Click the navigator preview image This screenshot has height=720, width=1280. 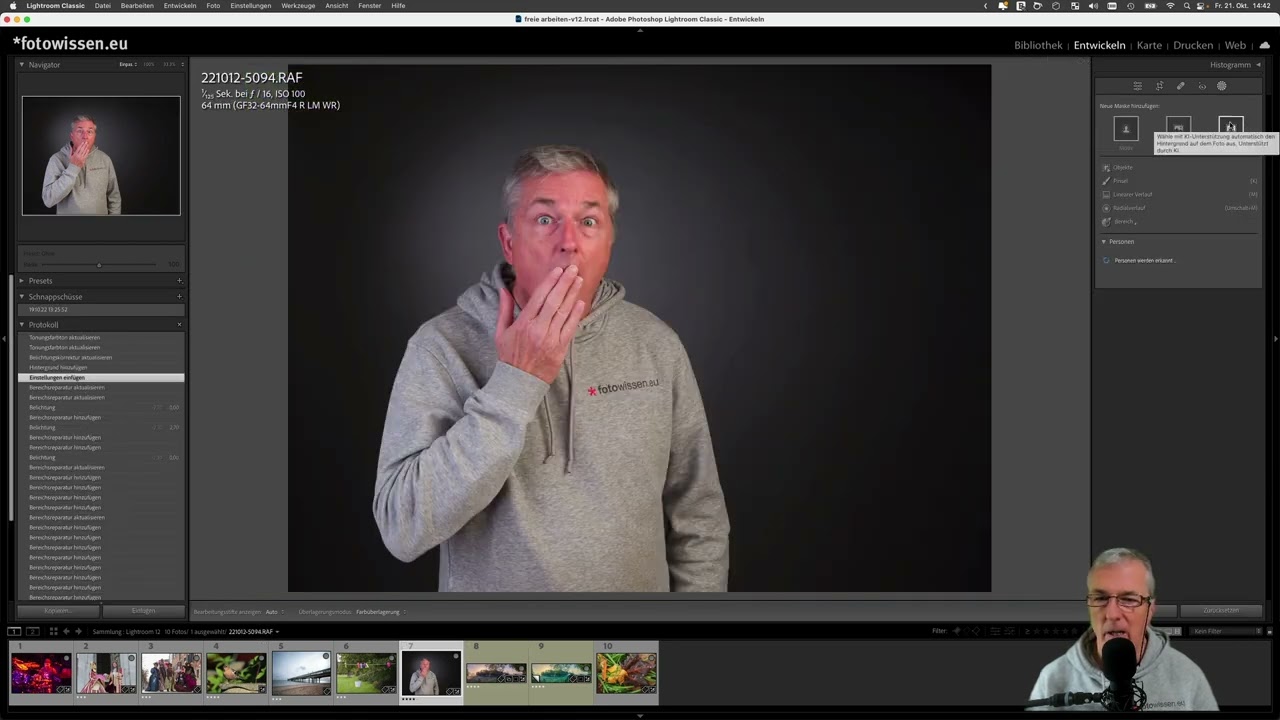point(101,156)
